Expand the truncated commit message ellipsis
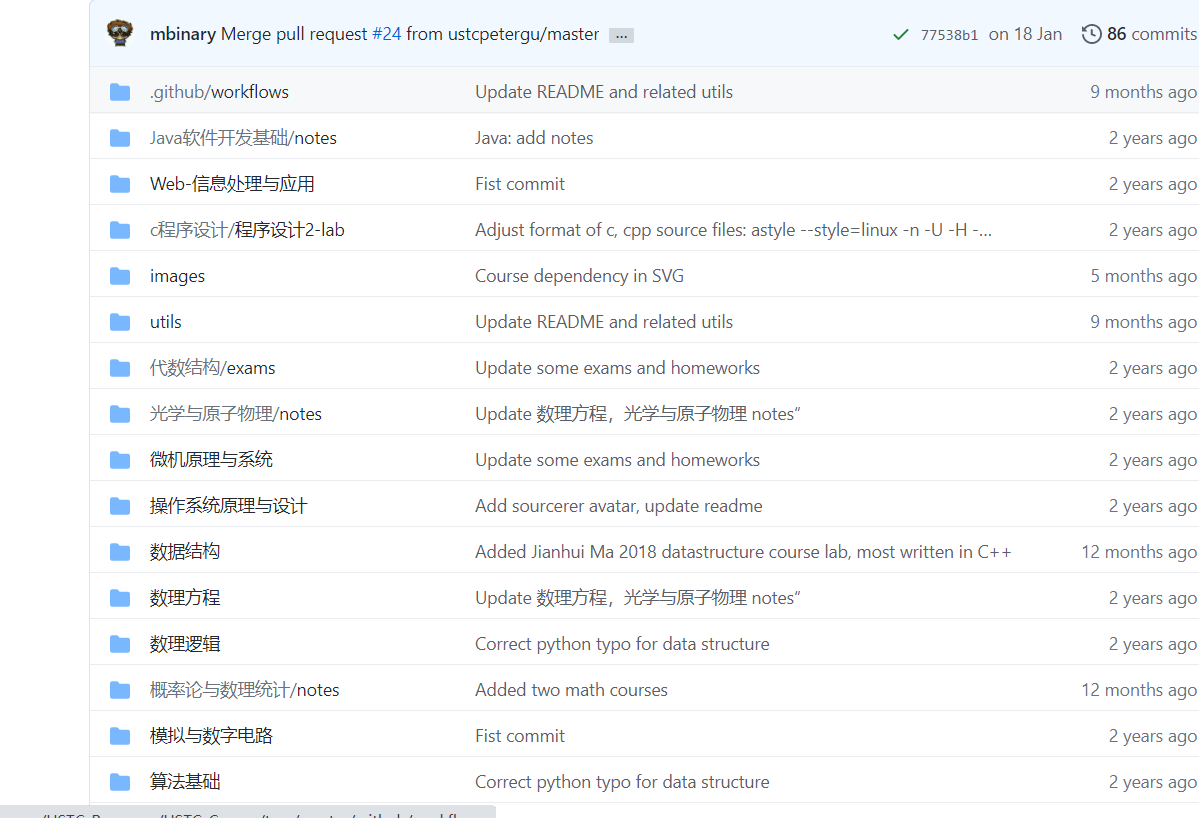The image size is (1199, 818). (621, 34)
